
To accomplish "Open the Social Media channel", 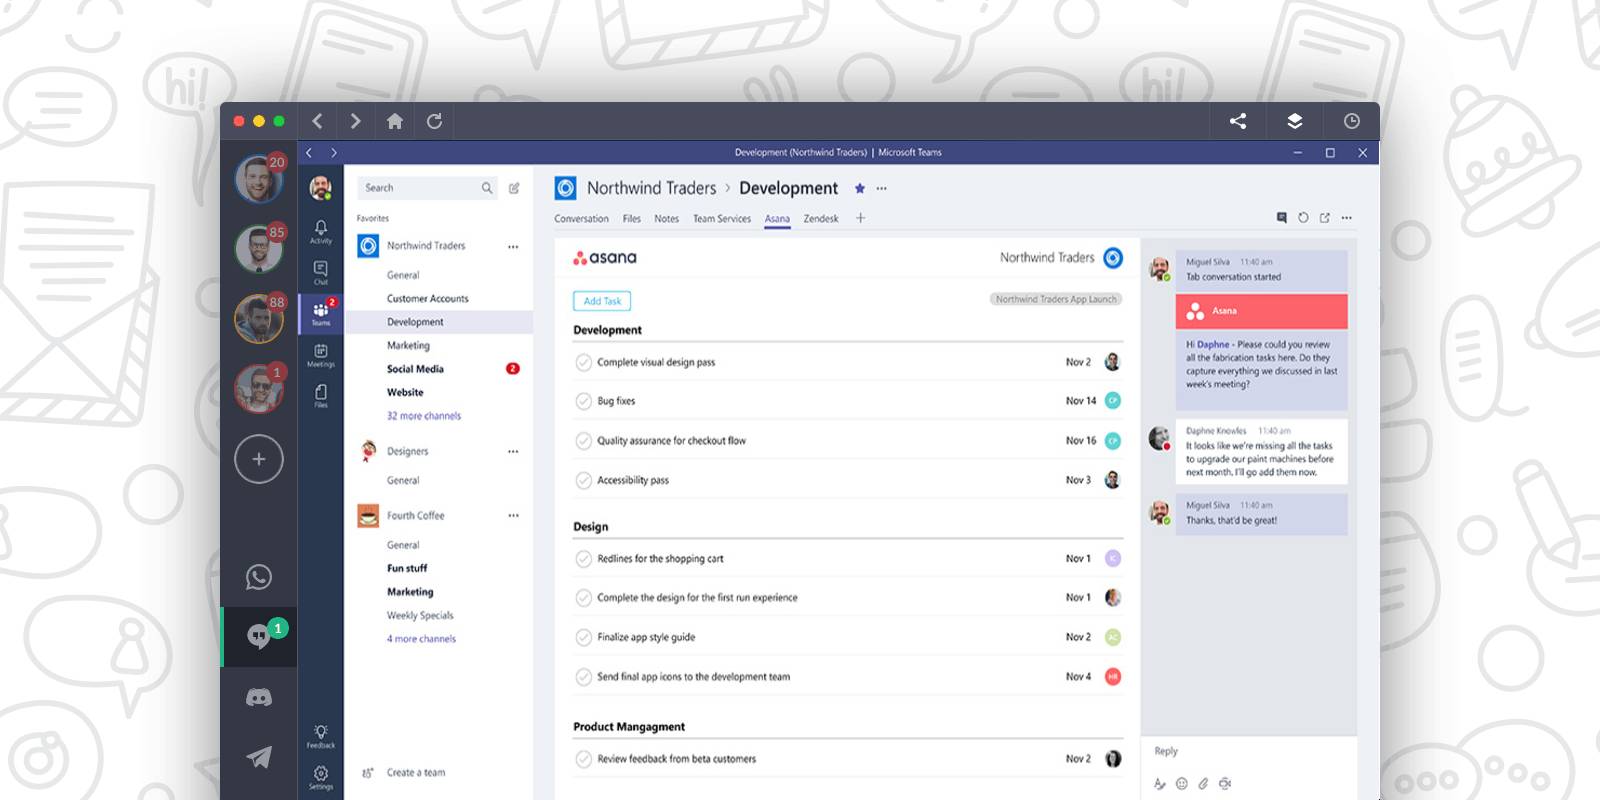I will click(x=415, y=369).
